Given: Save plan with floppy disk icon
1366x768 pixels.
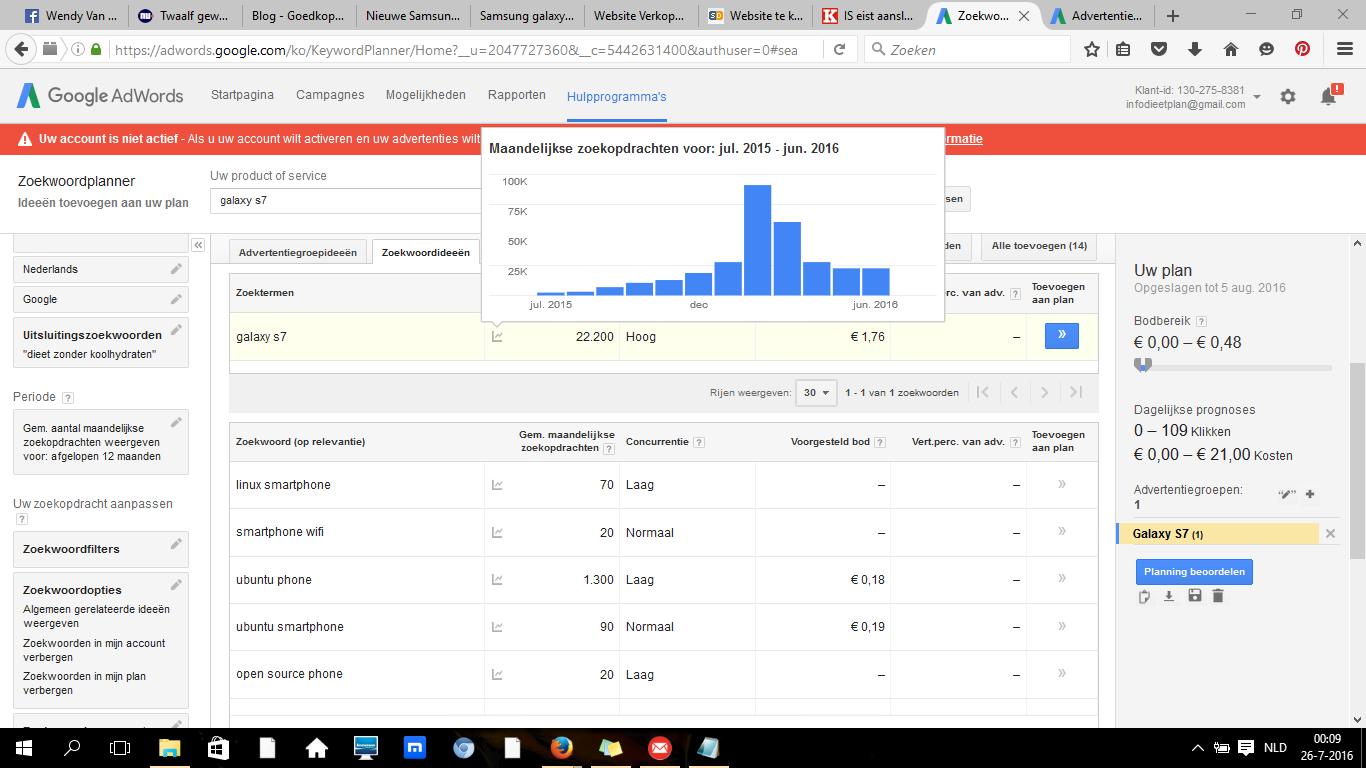Looking at the screenshot, I should [x=1194, y=597].
